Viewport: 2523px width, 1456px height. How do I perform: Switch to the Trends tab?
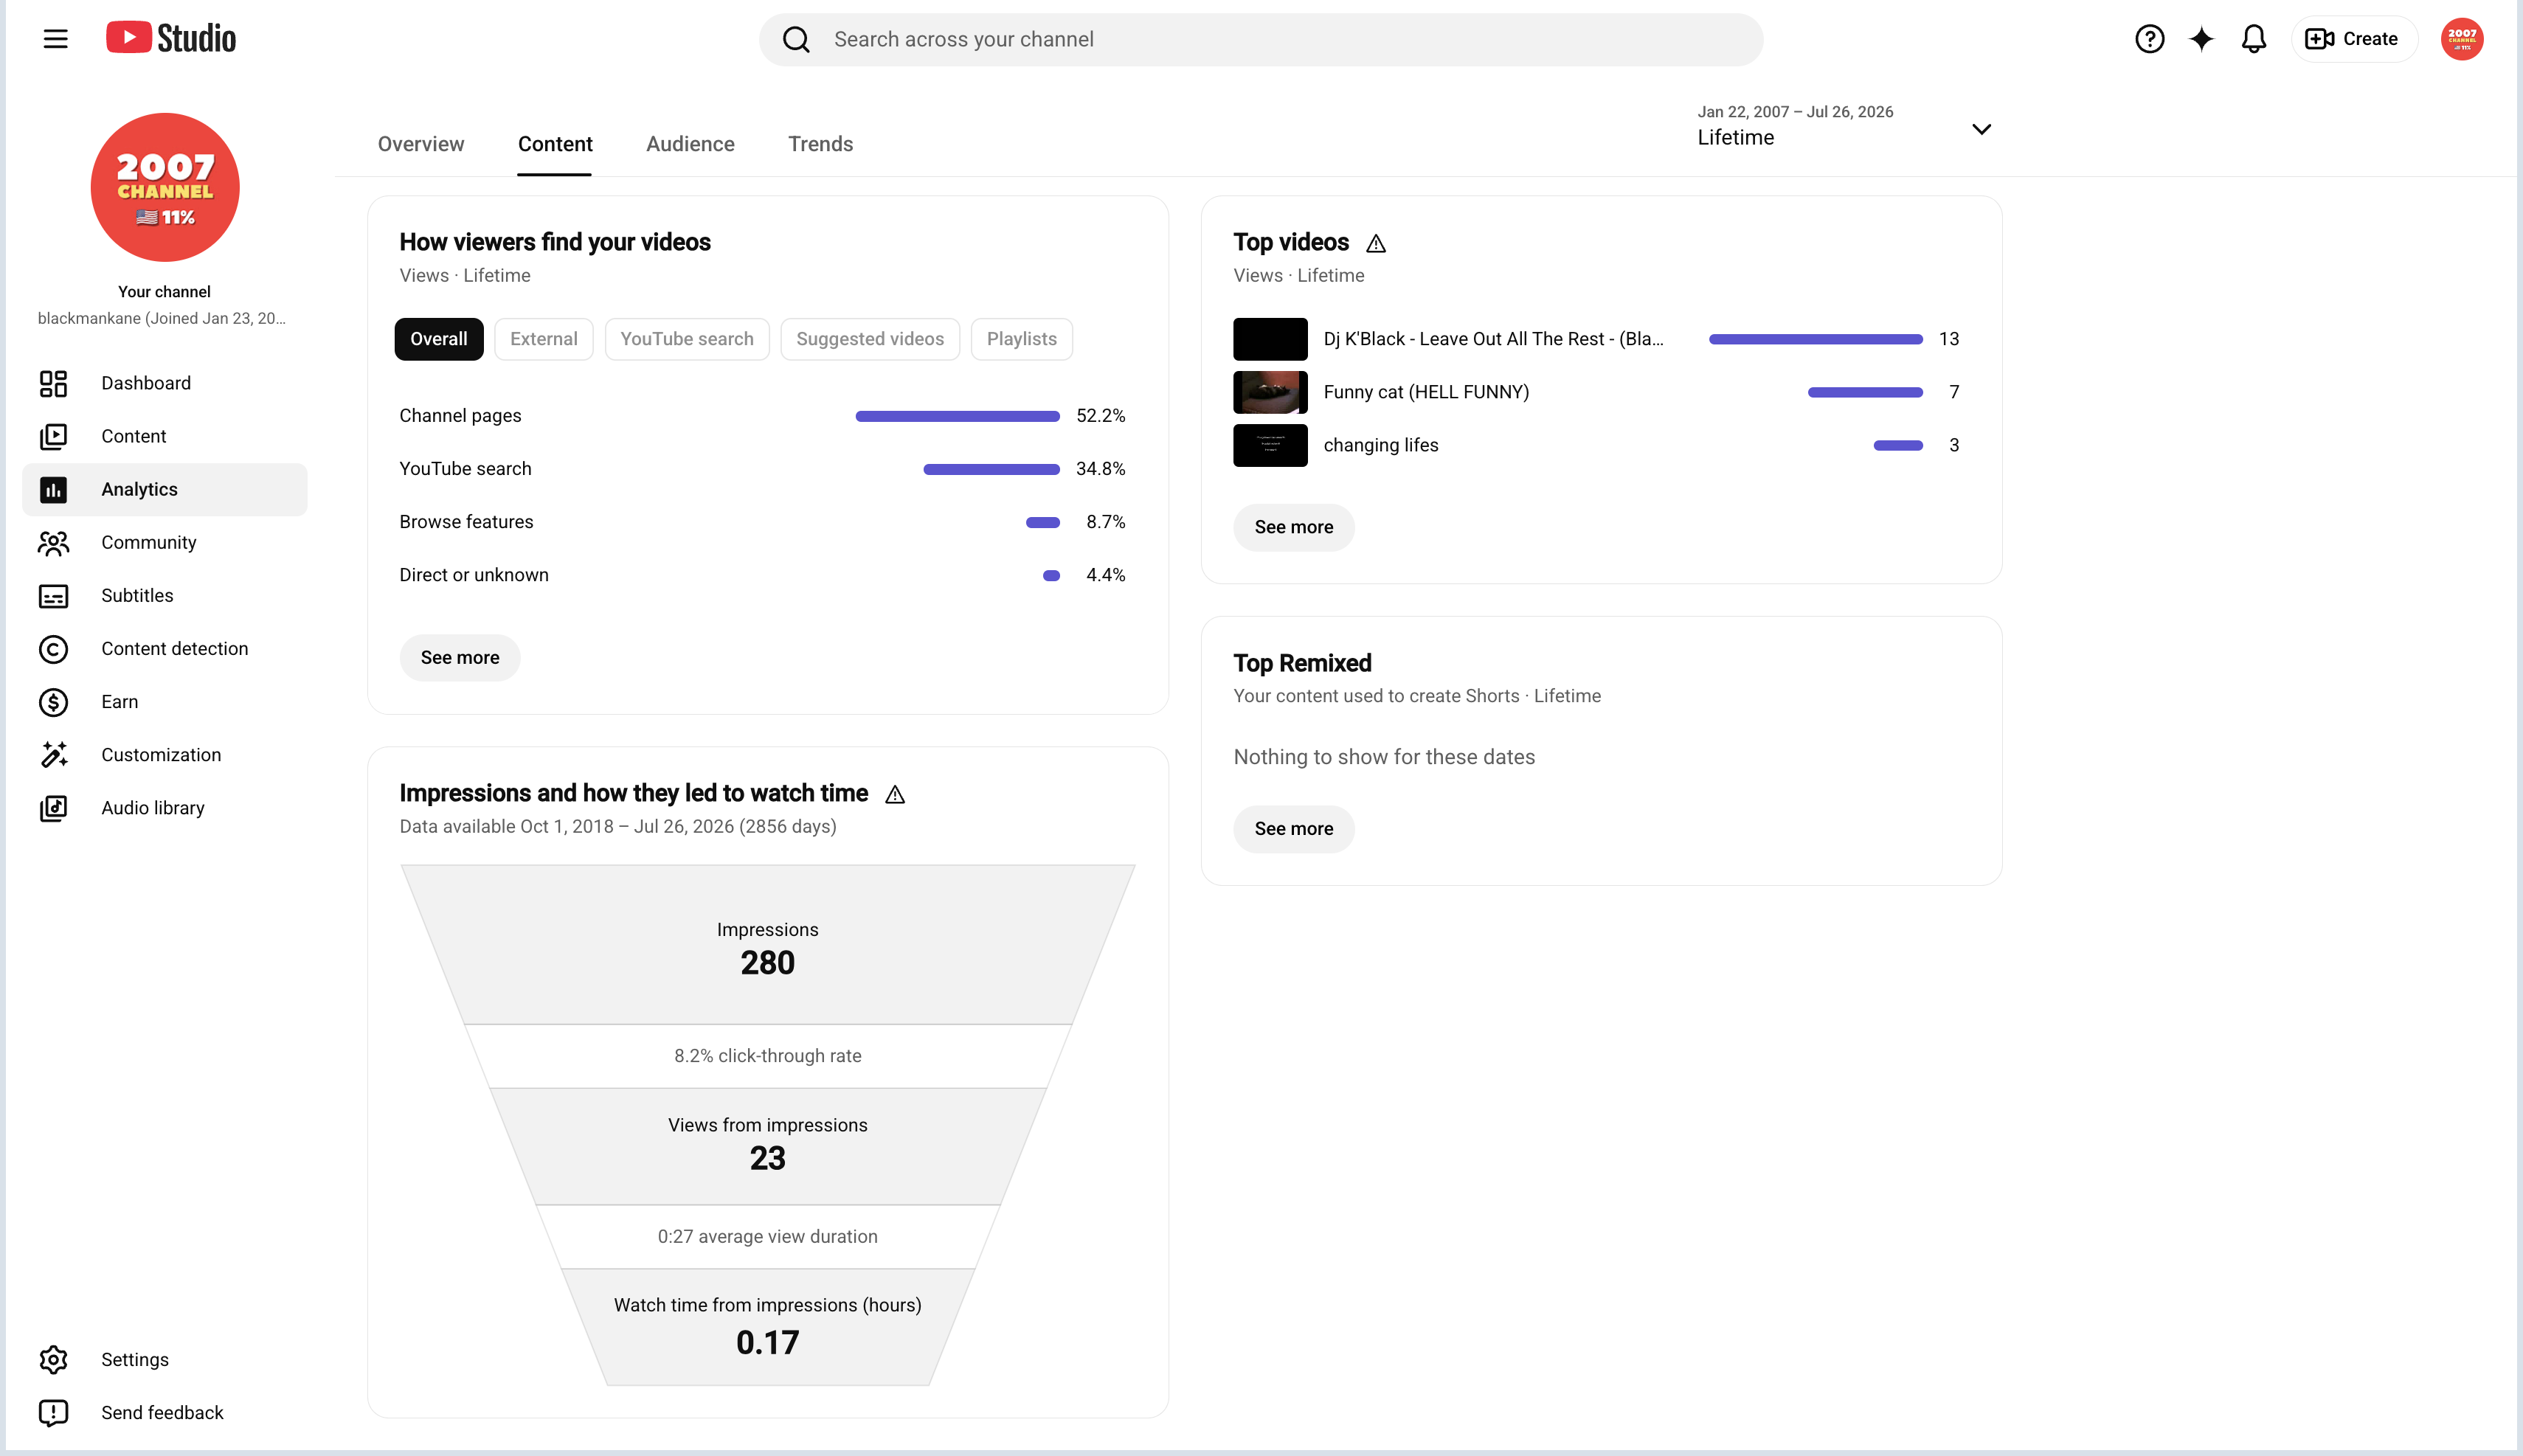pos(820,144)
